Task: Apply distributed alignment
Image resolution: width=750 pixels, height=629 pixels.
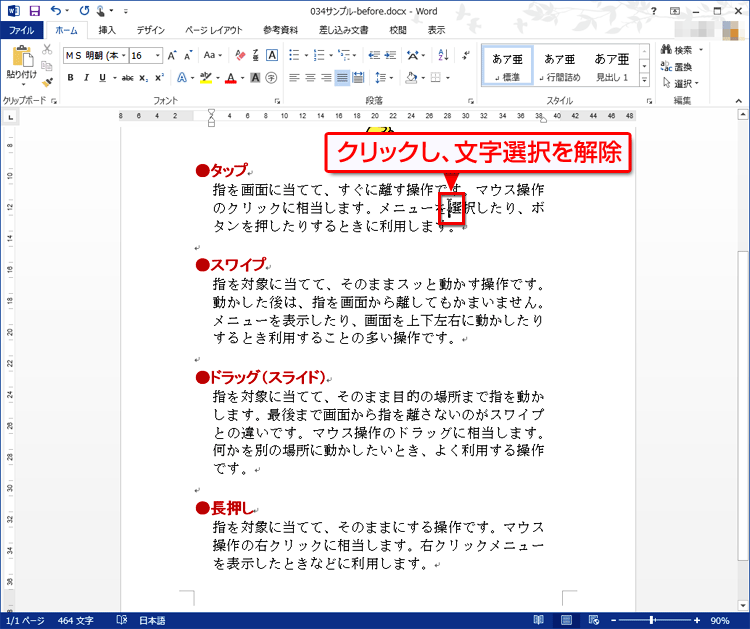Action: (x=358, y=77)
